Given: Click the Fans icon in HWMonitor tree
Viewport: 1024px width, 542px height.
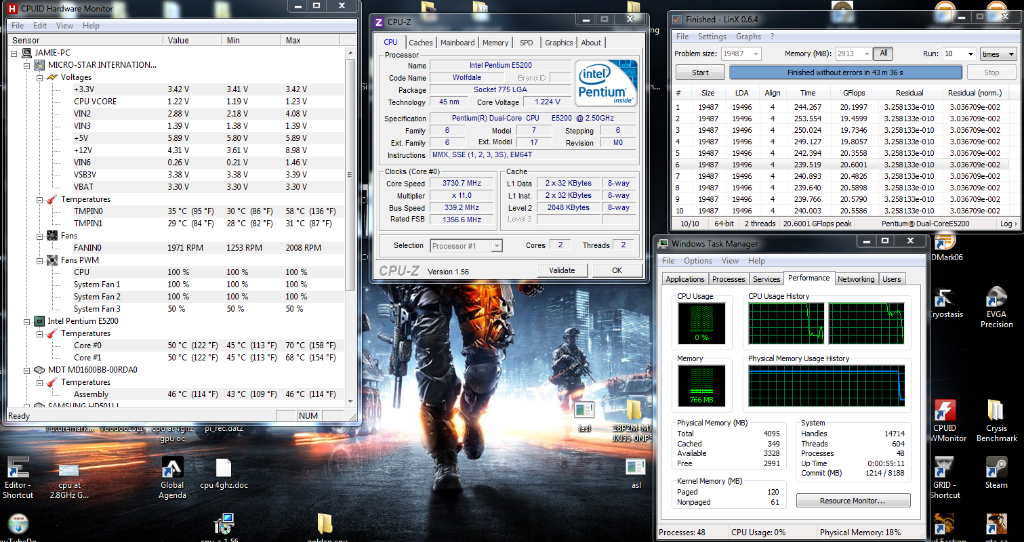Looking at the screenshot, I should 52,236.
